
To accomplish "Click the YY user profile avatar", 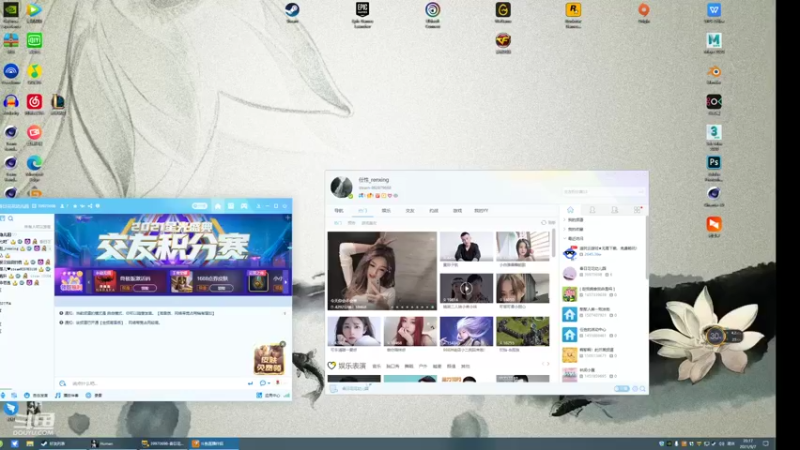I will pyautogui.click(x=341, y=187).
